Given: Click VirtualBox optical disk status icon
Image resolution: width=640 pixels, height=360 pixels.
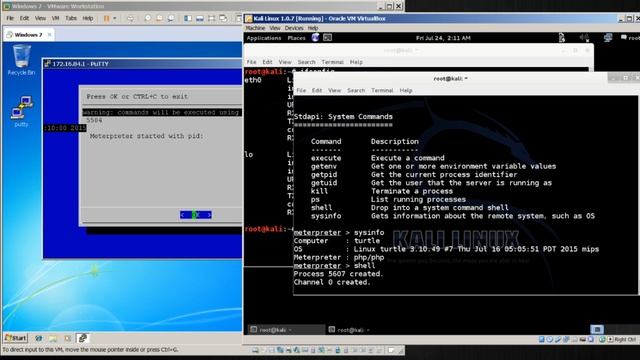Looking at the screenshot, I should point(550,339).
